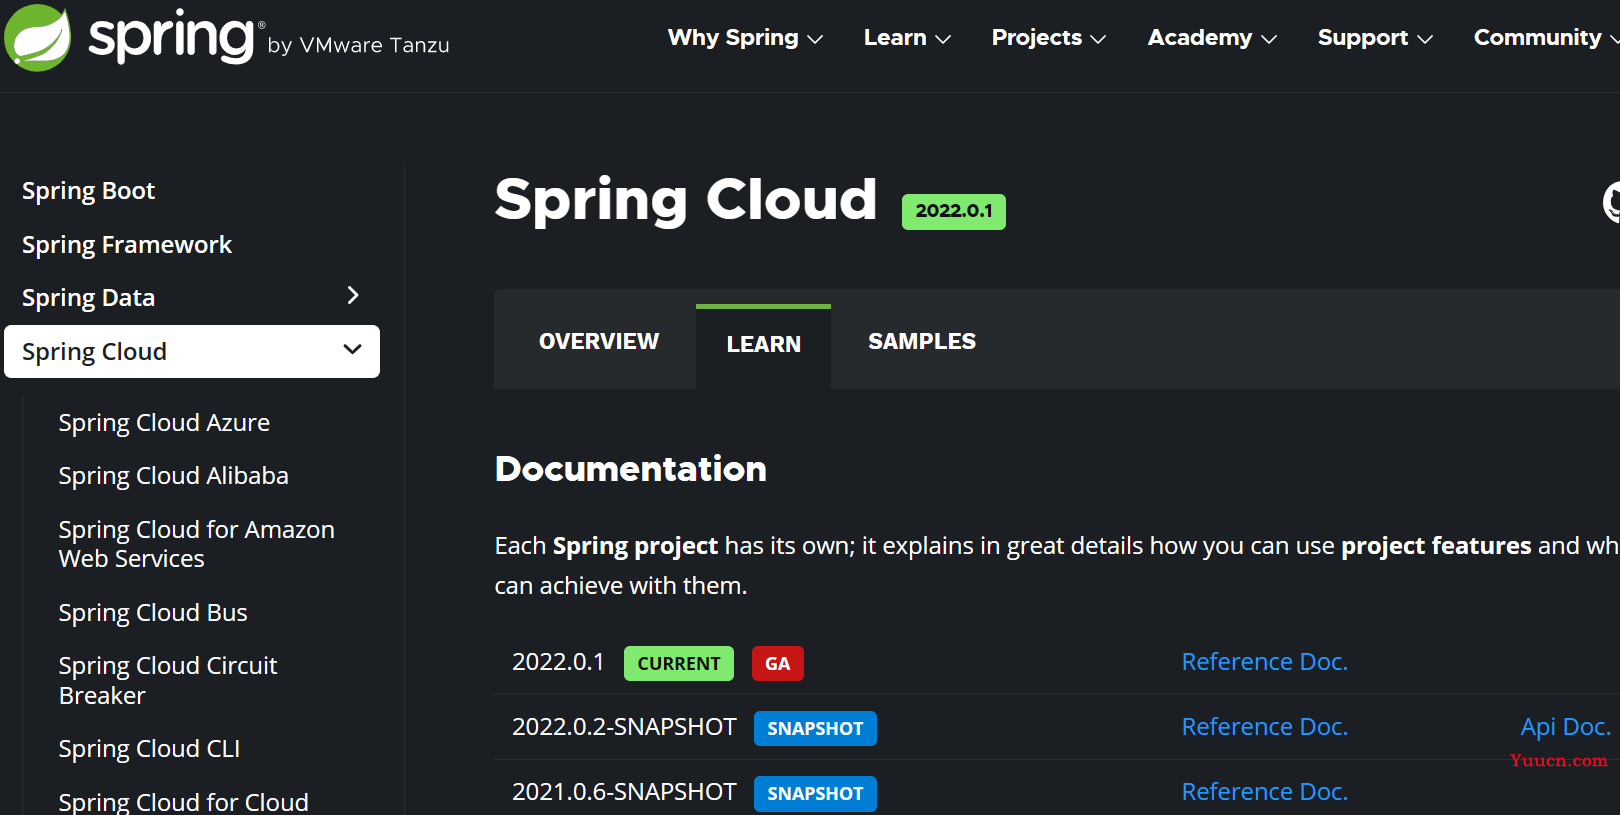Click the Documentation heading
Screen dimensions: 1620x815
click(x=631, y=469)
